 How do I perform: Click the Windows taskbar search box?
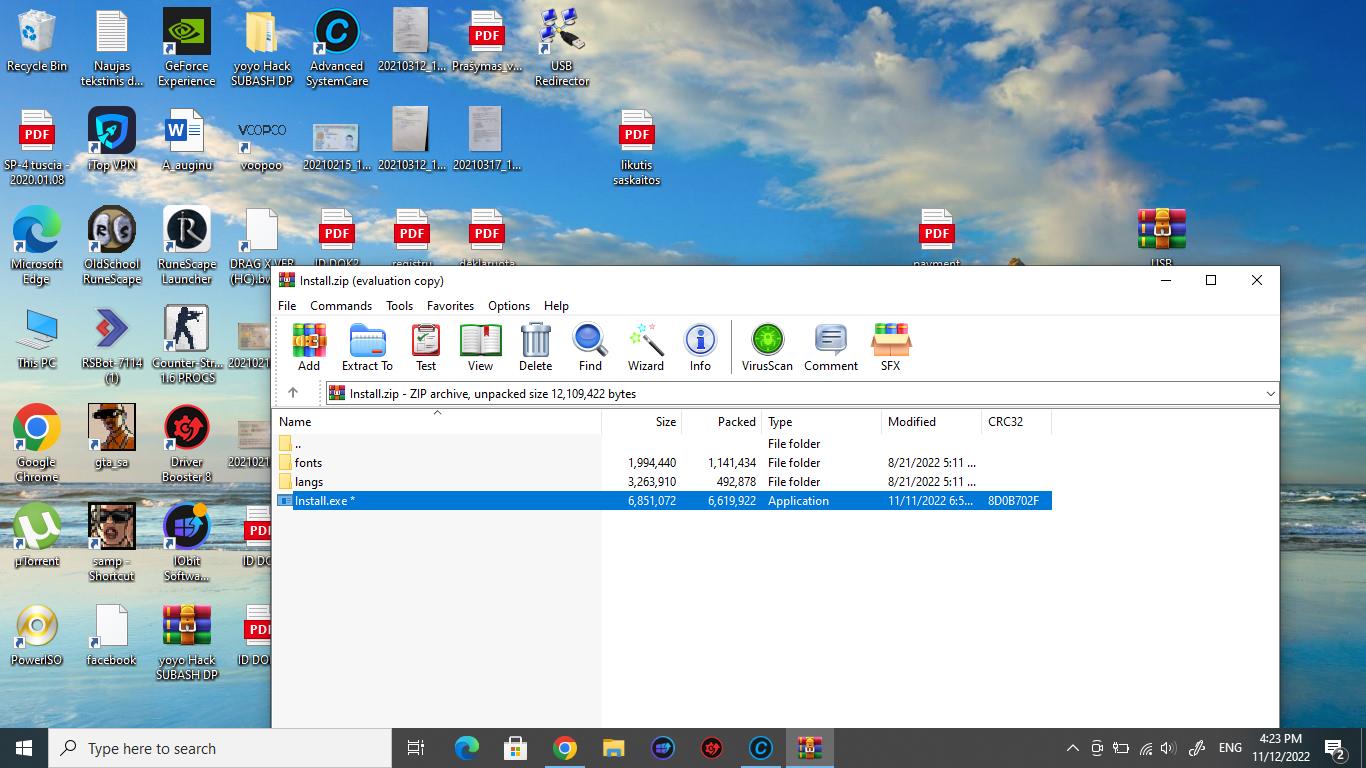click(220, 748)
